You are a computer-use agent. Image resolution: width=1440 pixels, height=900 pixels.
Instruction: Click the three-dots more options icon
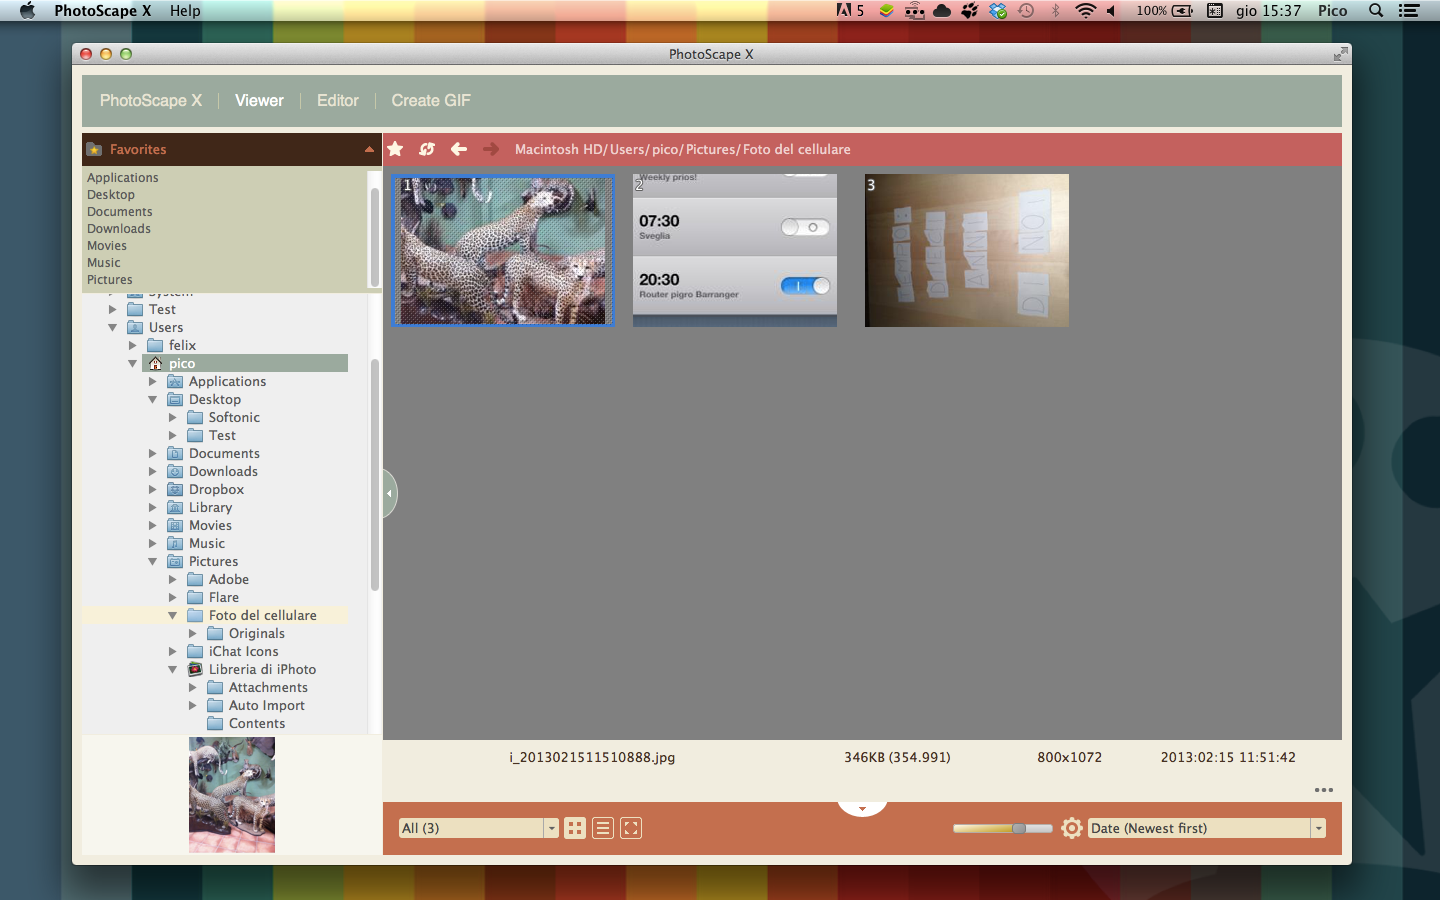pos(1324,790)
